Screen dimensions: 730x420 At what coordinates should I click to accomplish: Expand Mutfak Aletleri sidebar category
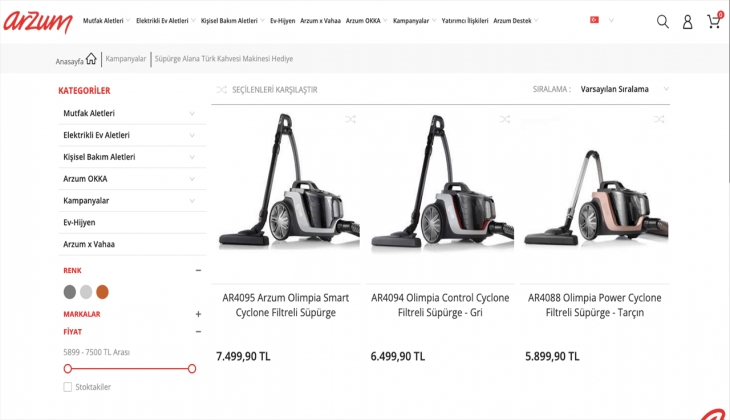[x=192, y=113]
